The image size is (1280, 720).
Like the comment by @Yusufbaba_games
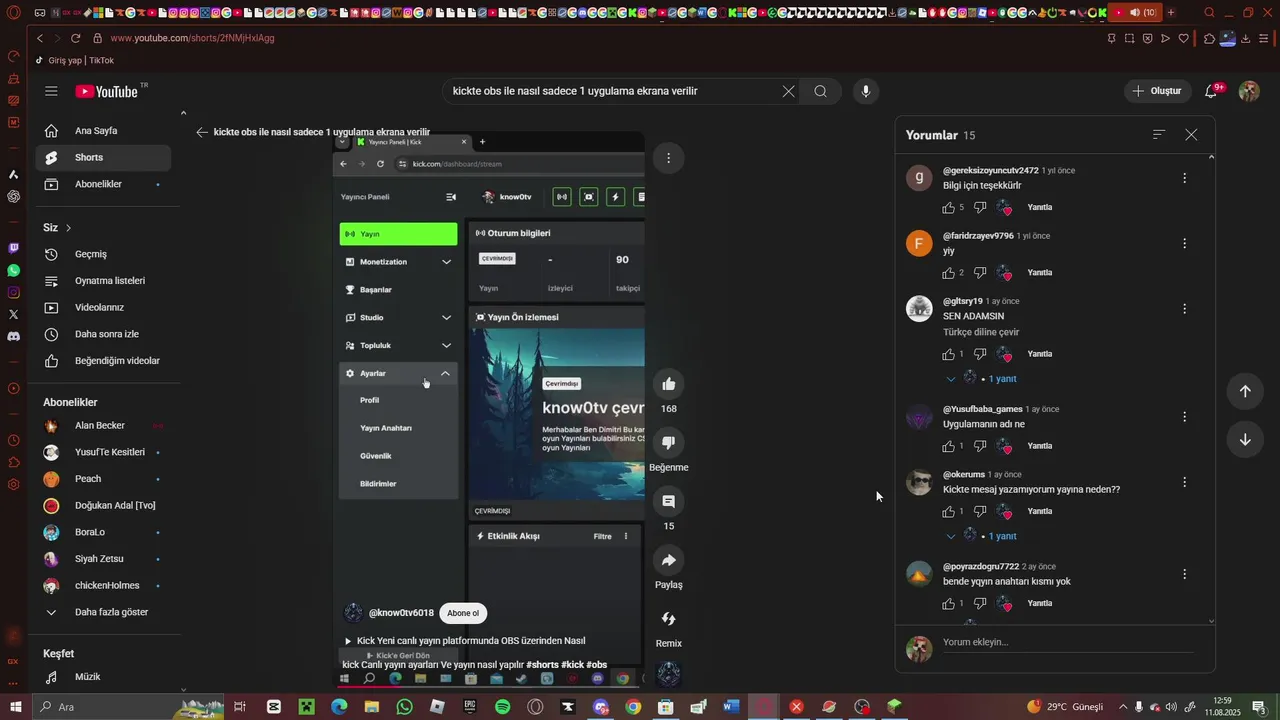click(948, 446)
